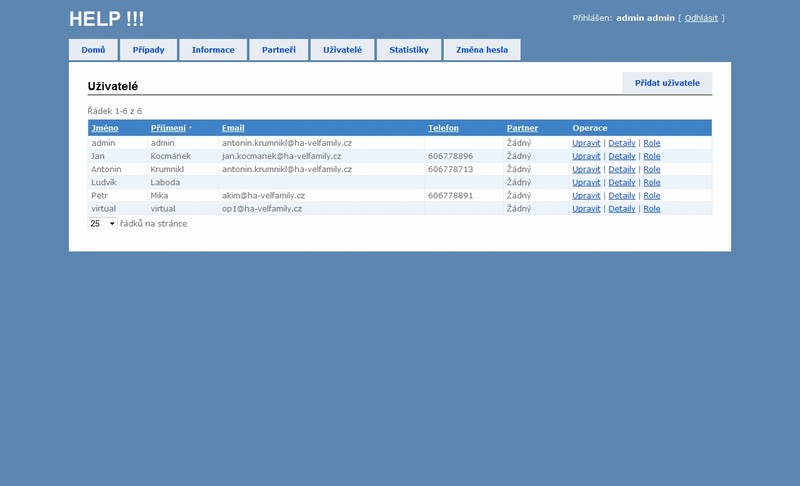
Task: Select phone number 606778896
Action: pos(451,156)
